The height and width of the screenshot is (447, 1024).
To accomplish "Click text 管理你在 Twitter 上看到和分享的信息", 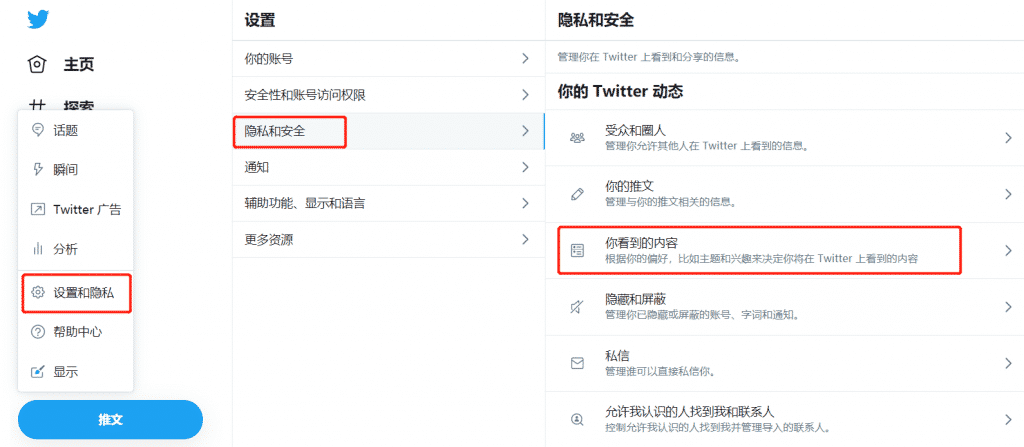I will point(649,57).
